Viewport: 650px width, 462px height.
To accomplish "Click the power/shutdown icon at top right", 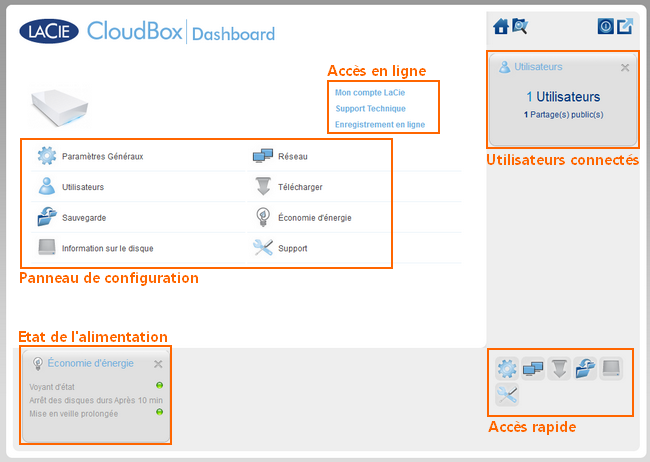I will 605,27.
